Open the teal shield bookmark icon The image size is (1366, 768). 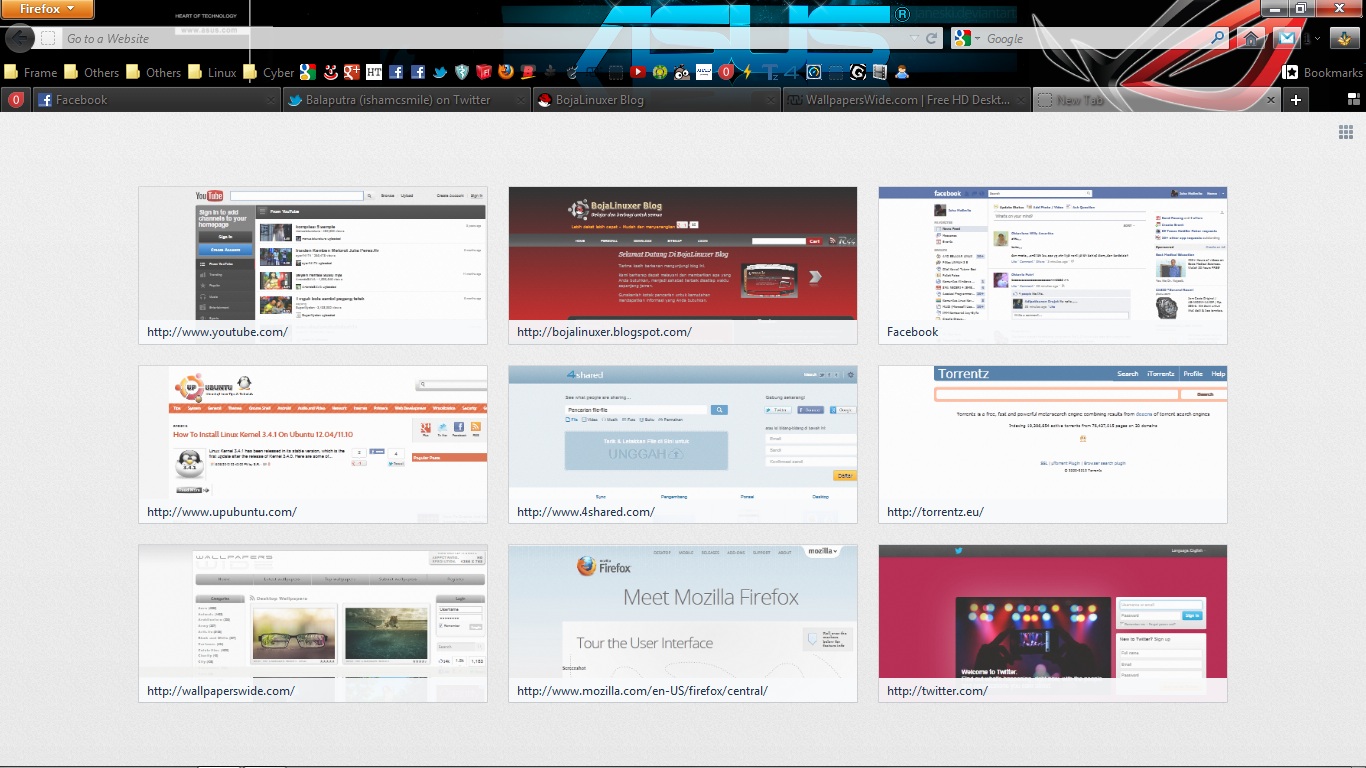(x=462, y=72)
